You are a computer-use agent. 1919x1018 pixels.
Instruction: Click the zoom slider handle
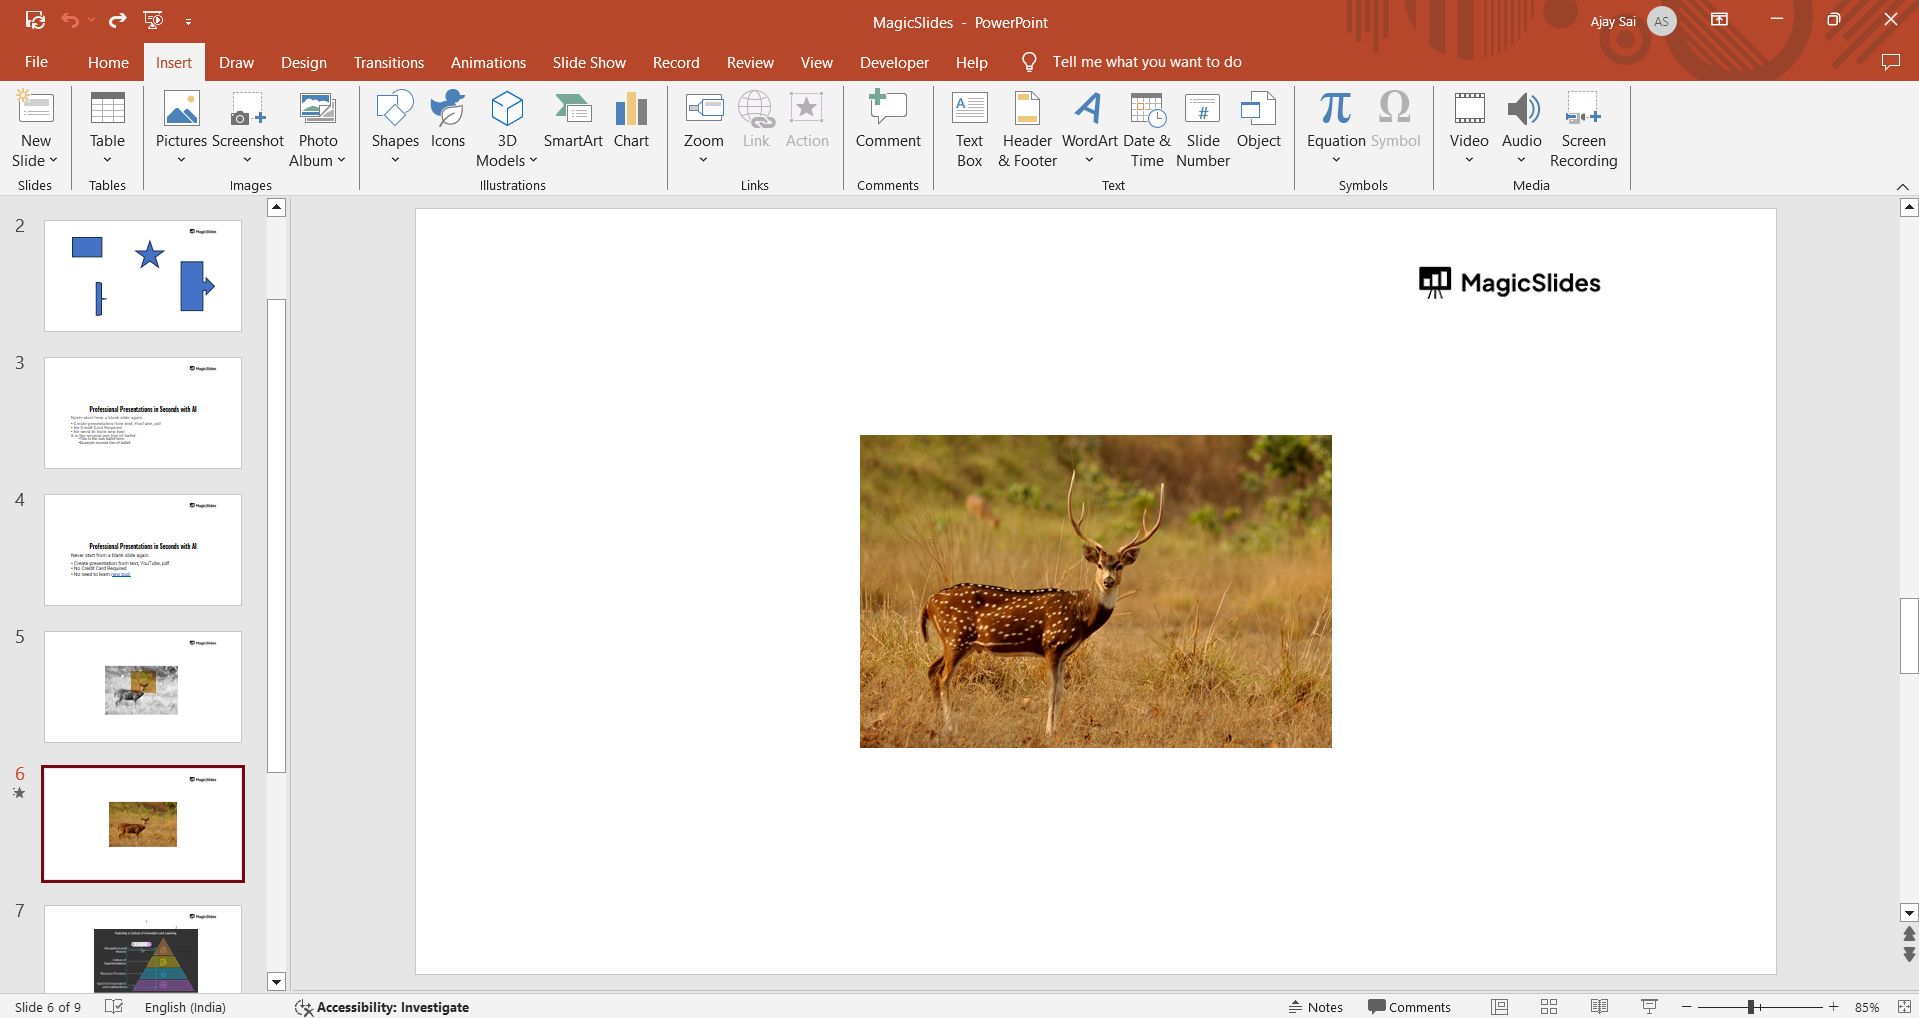[x=1751, y=1007]
